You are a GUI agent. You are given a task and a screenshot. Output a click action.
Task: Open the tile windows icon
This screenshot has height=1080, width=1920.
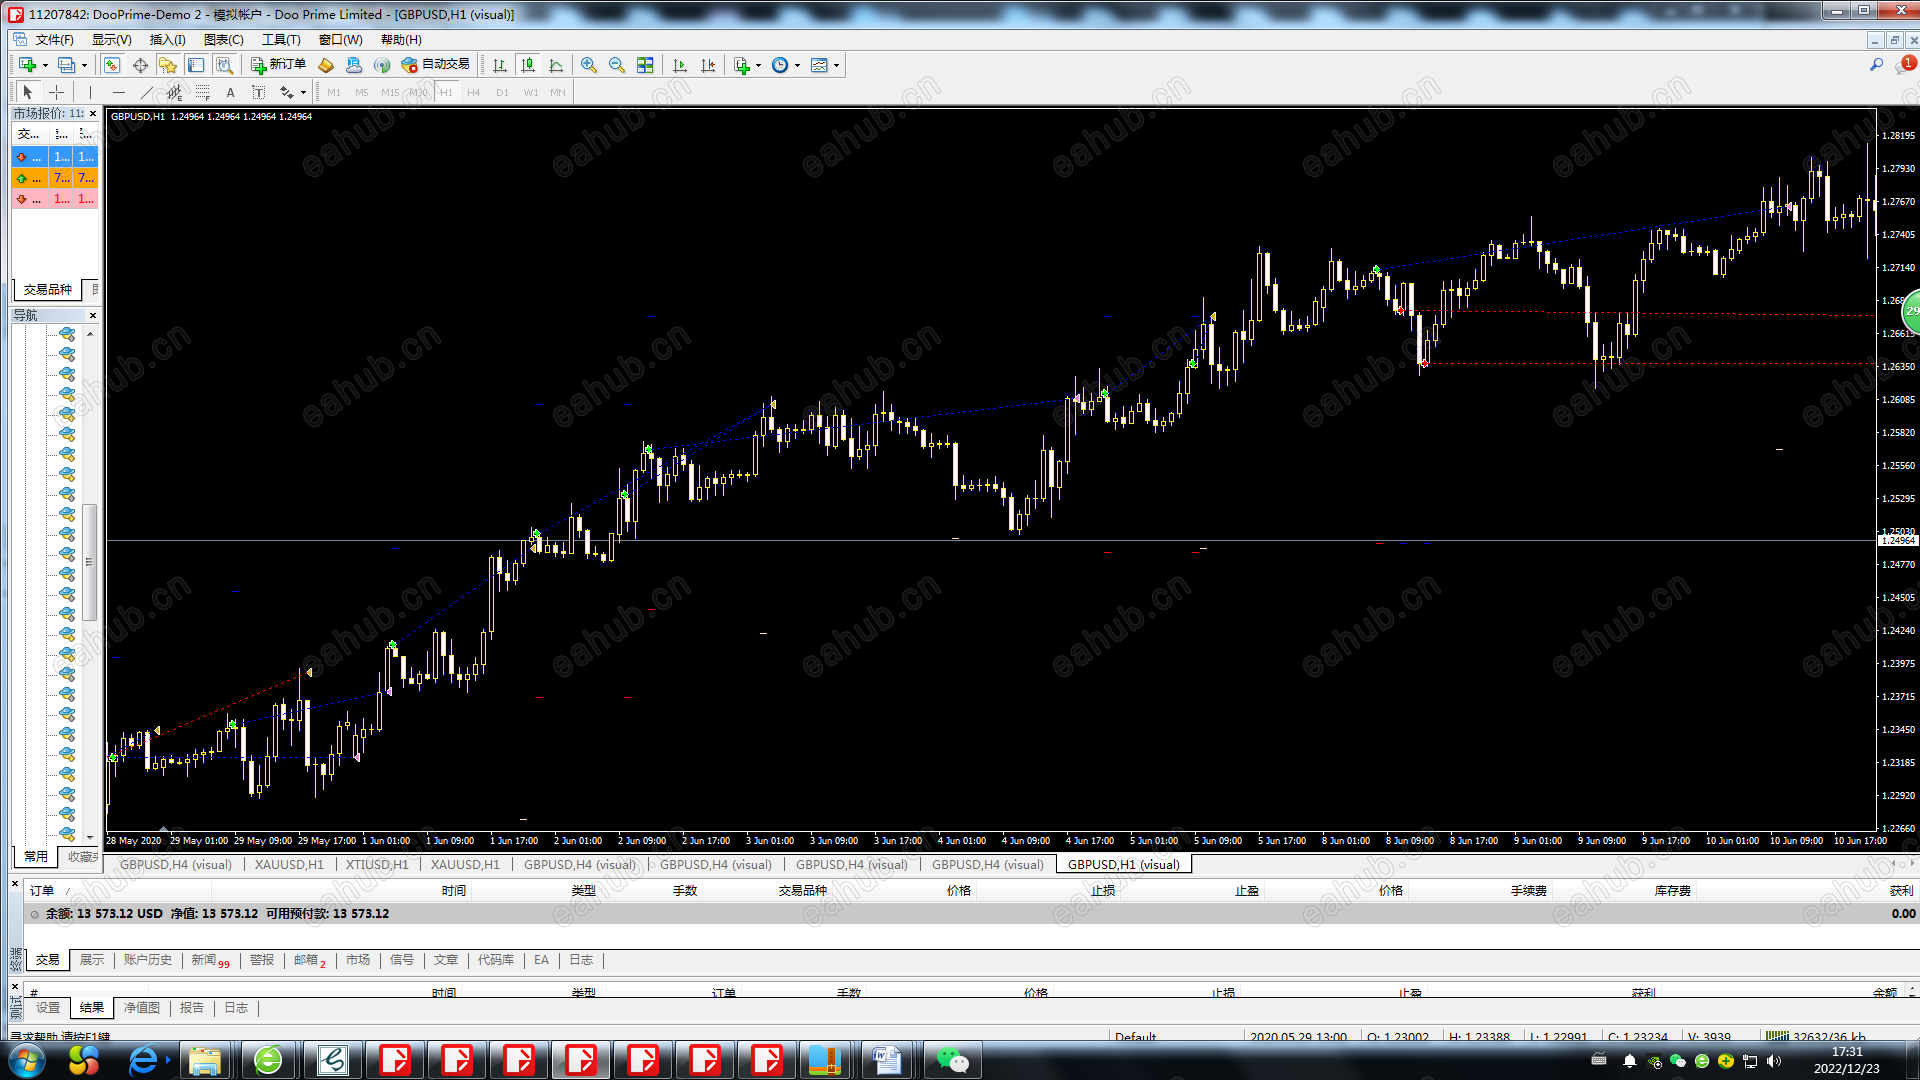[x=645, y=65]
